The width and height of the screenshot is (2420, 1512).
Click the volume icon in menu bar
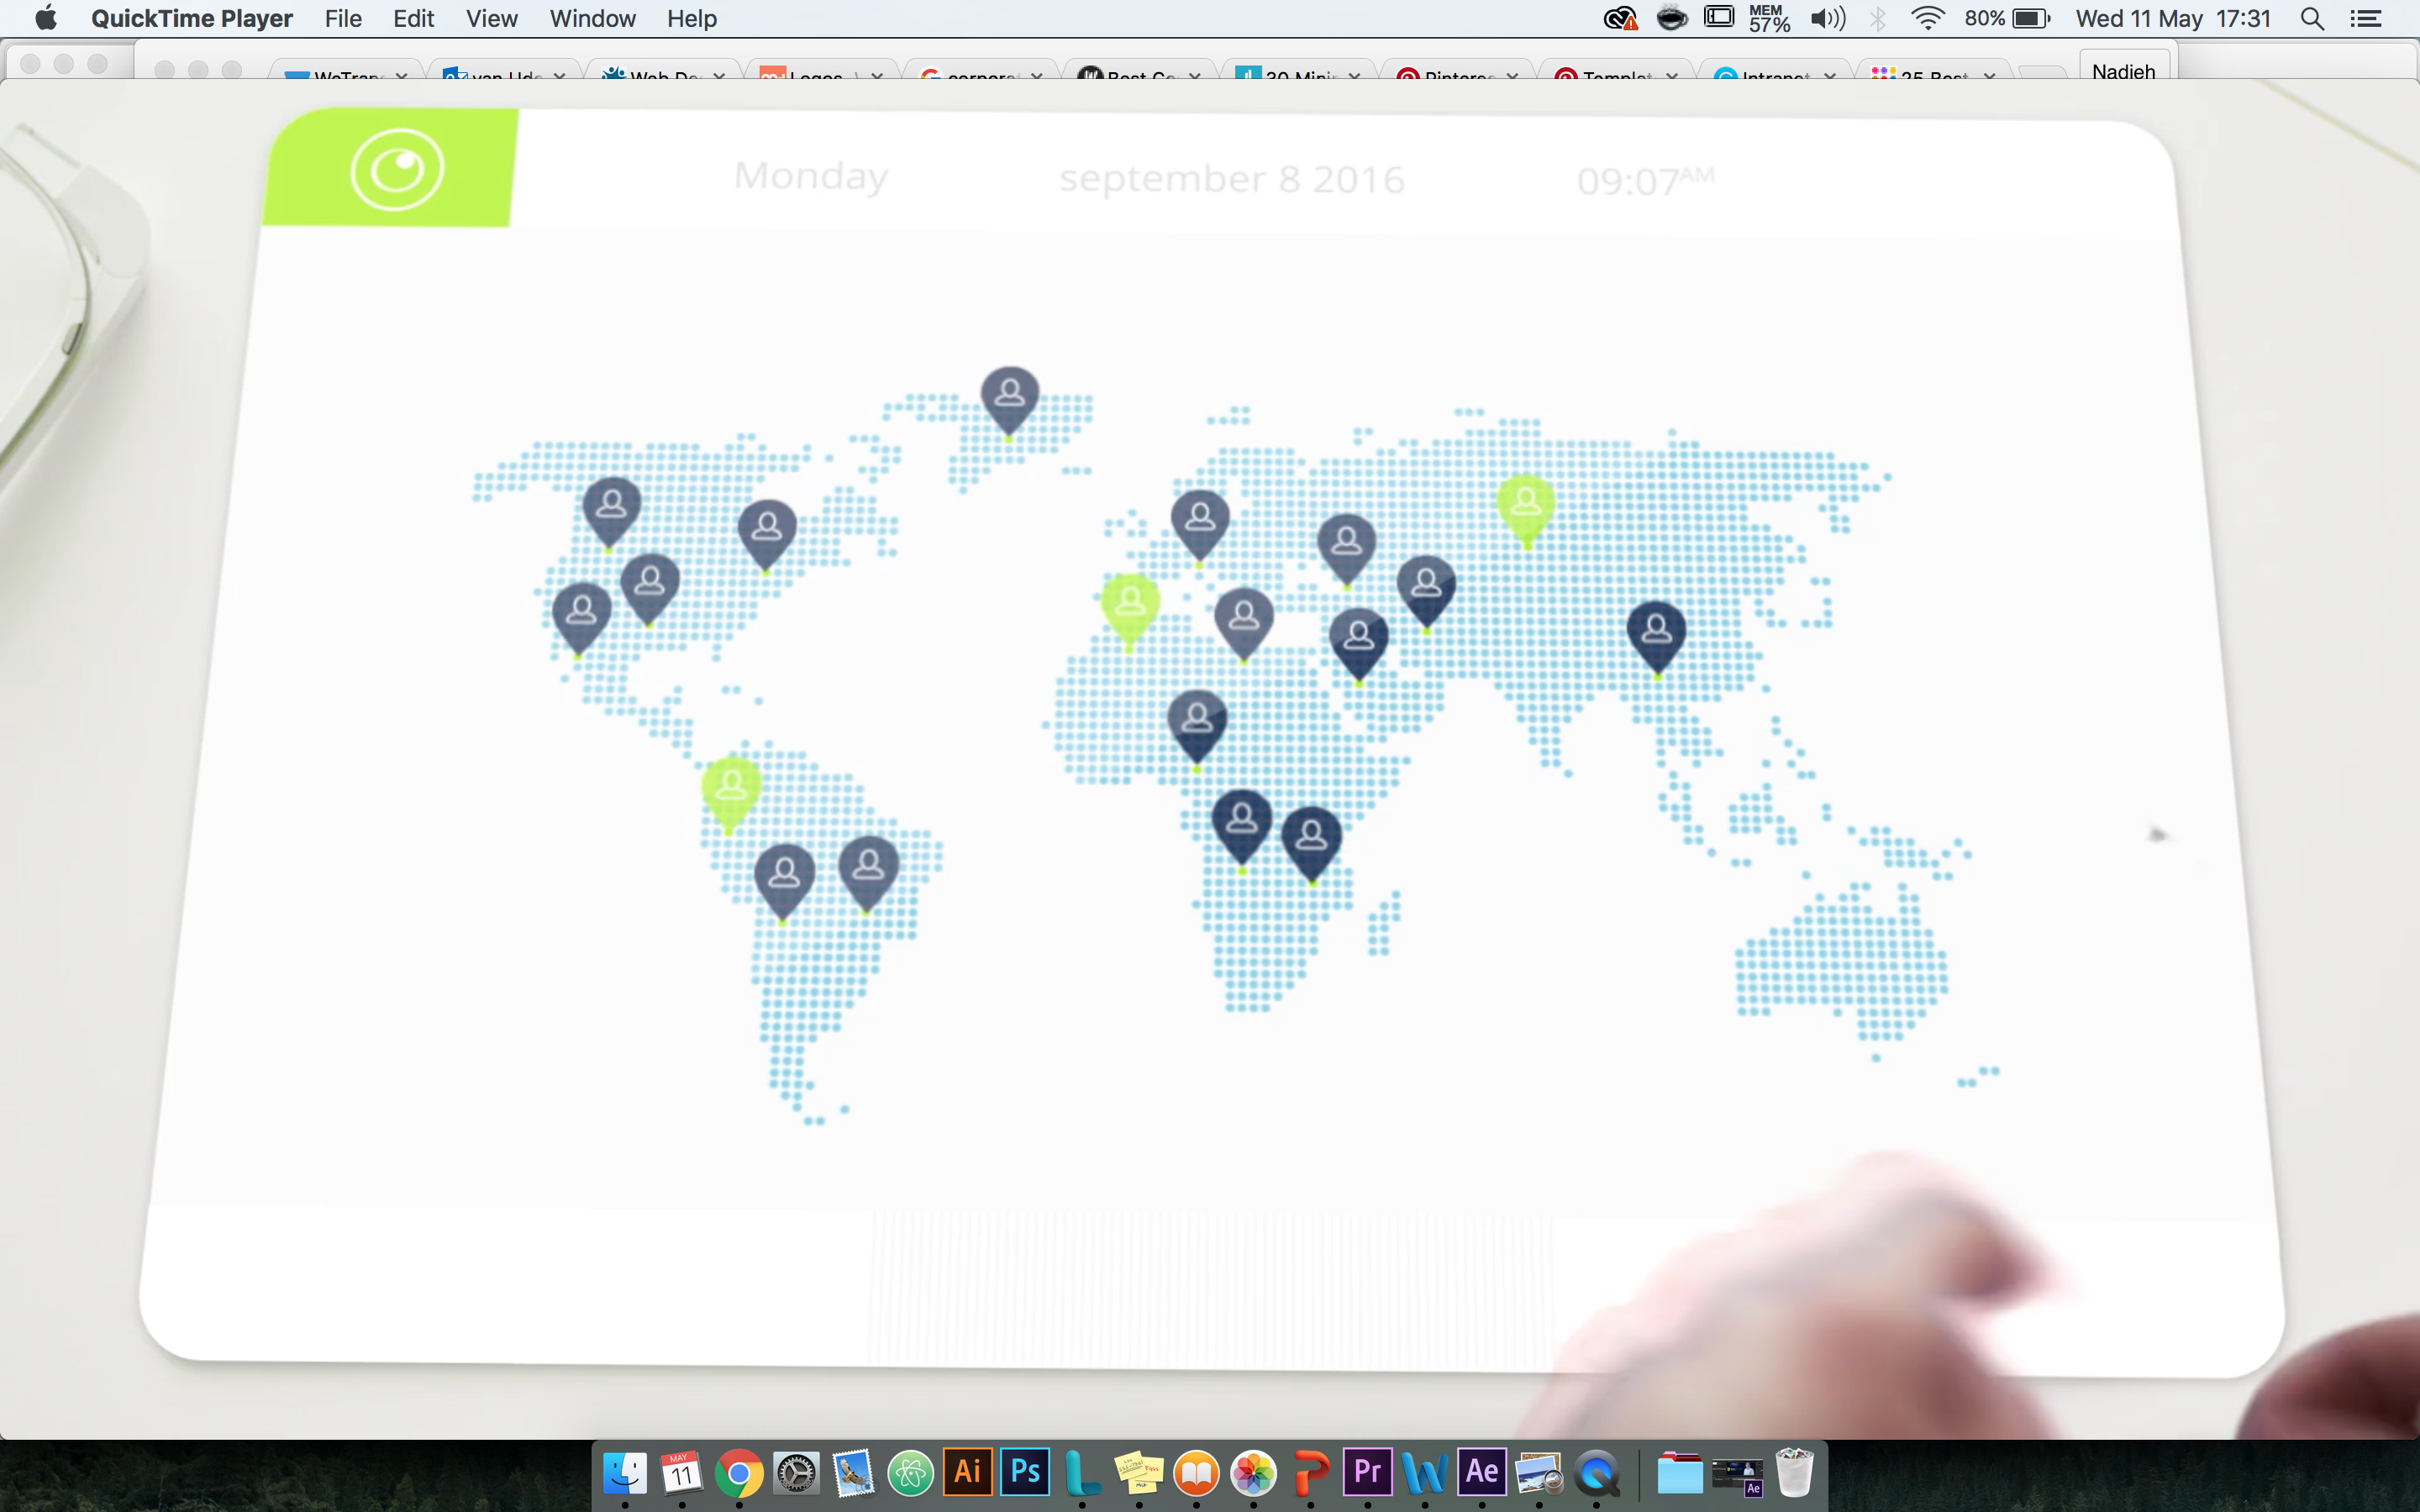coord(1827,18)
